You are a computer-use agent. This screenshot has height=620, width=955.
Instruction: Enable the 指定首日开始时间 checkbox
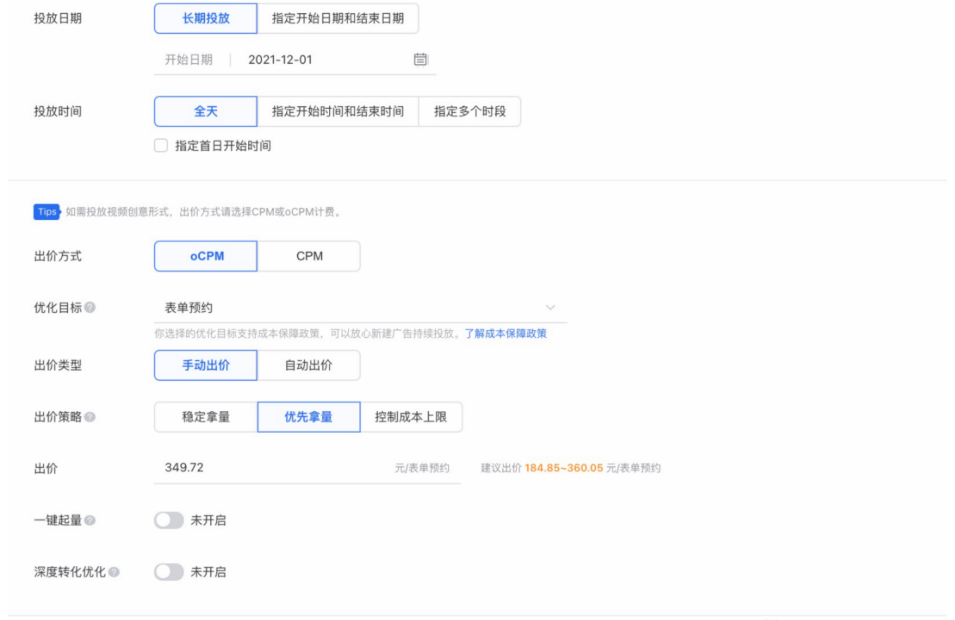[161, 146]
